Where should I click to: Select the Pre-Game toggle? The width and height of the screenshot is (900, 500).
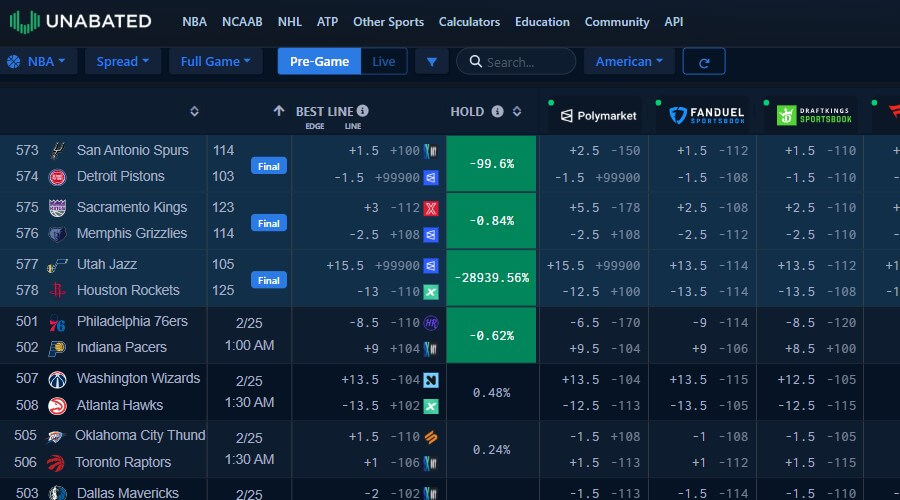click(x=319, y=61)
